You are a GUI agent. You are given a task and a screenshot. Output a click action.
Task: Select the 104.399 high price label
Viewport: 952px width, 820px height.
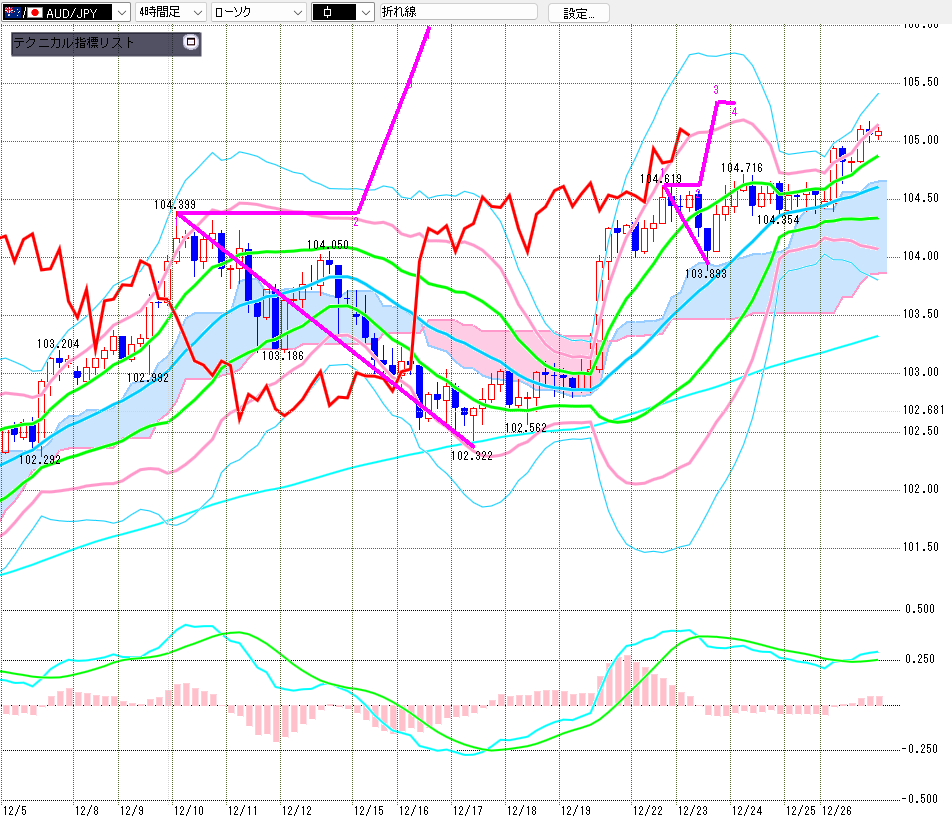tap(174, 204)
